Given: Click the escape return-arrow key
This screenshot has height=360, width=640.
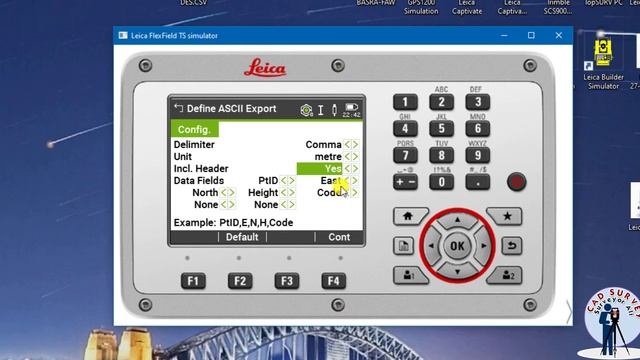Looking at the screenshot, I should click(511, 246).
